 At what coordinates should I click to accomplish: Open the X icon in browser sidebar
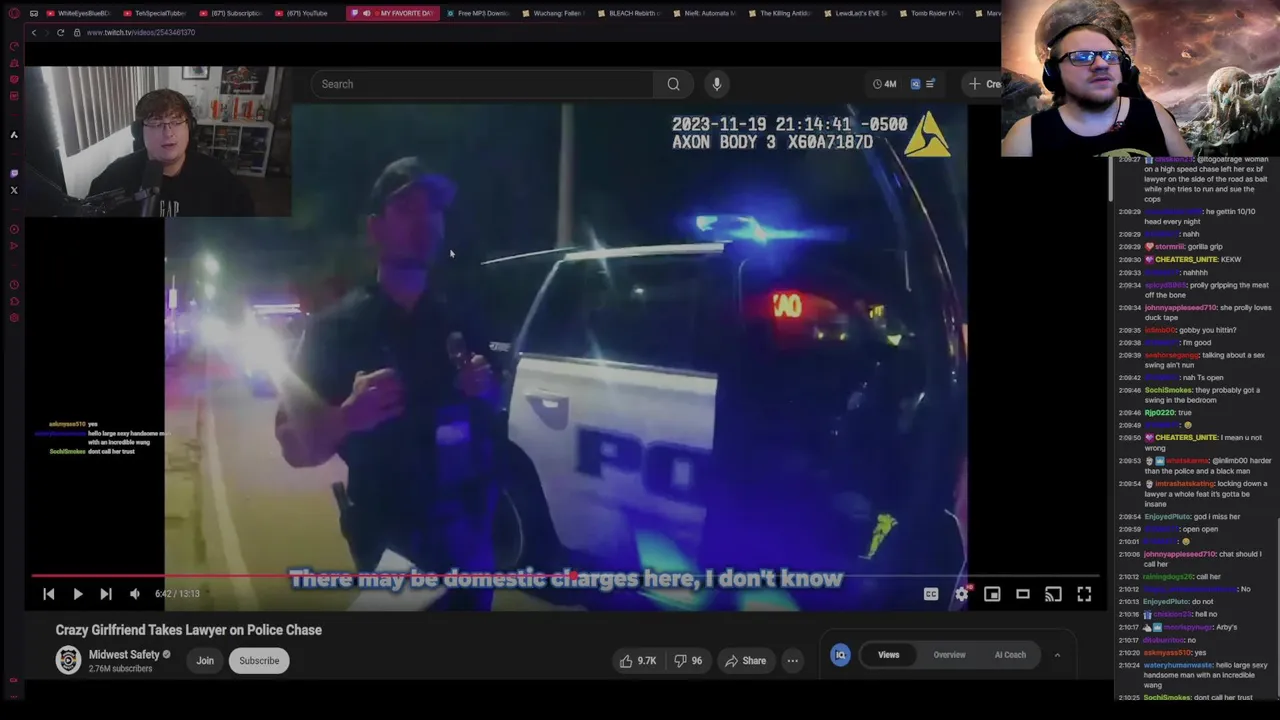click(14, 190)
